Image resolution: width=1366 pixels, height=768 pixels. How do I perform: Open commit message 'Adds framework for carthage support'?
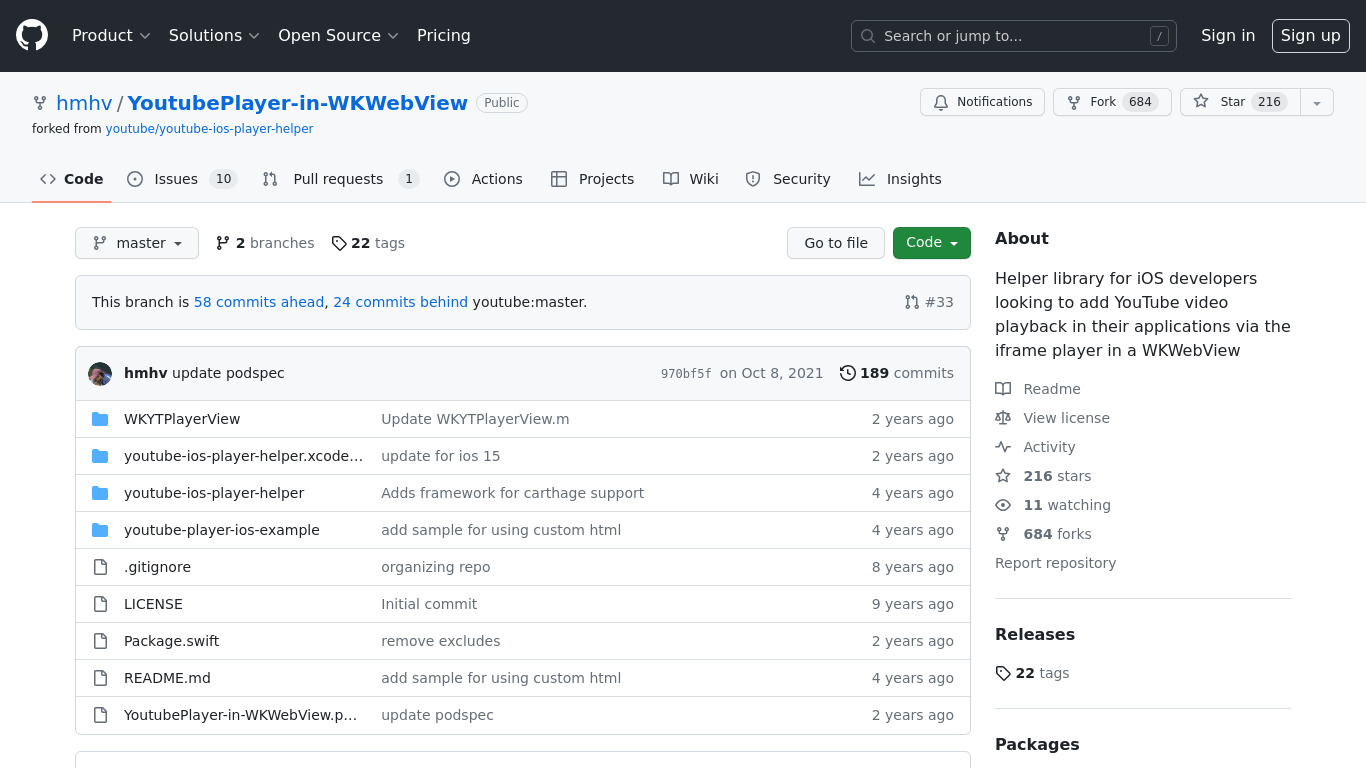pos(512,493)
